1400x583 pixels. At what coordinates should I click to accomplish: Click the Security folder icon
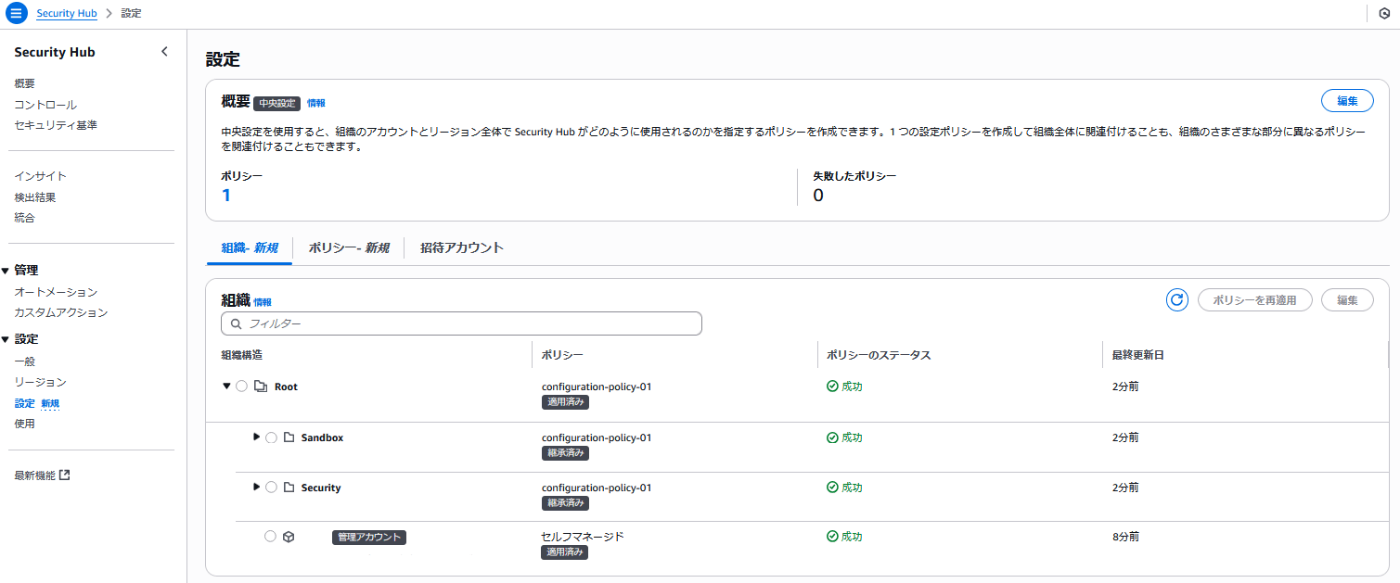coord(288,488)
